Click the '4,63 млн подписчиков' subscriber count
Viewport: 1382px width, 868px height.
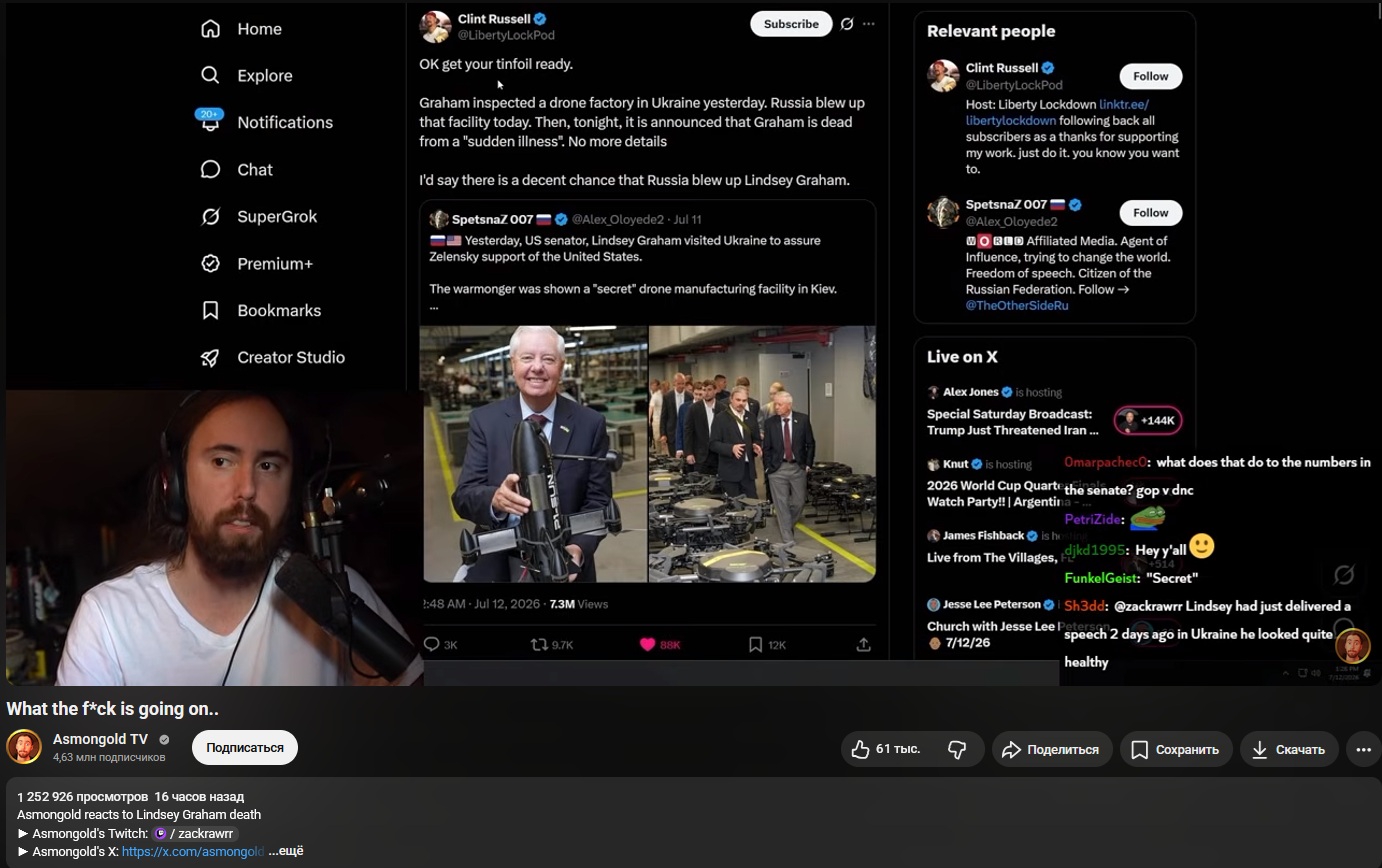[x=109, y=758]
